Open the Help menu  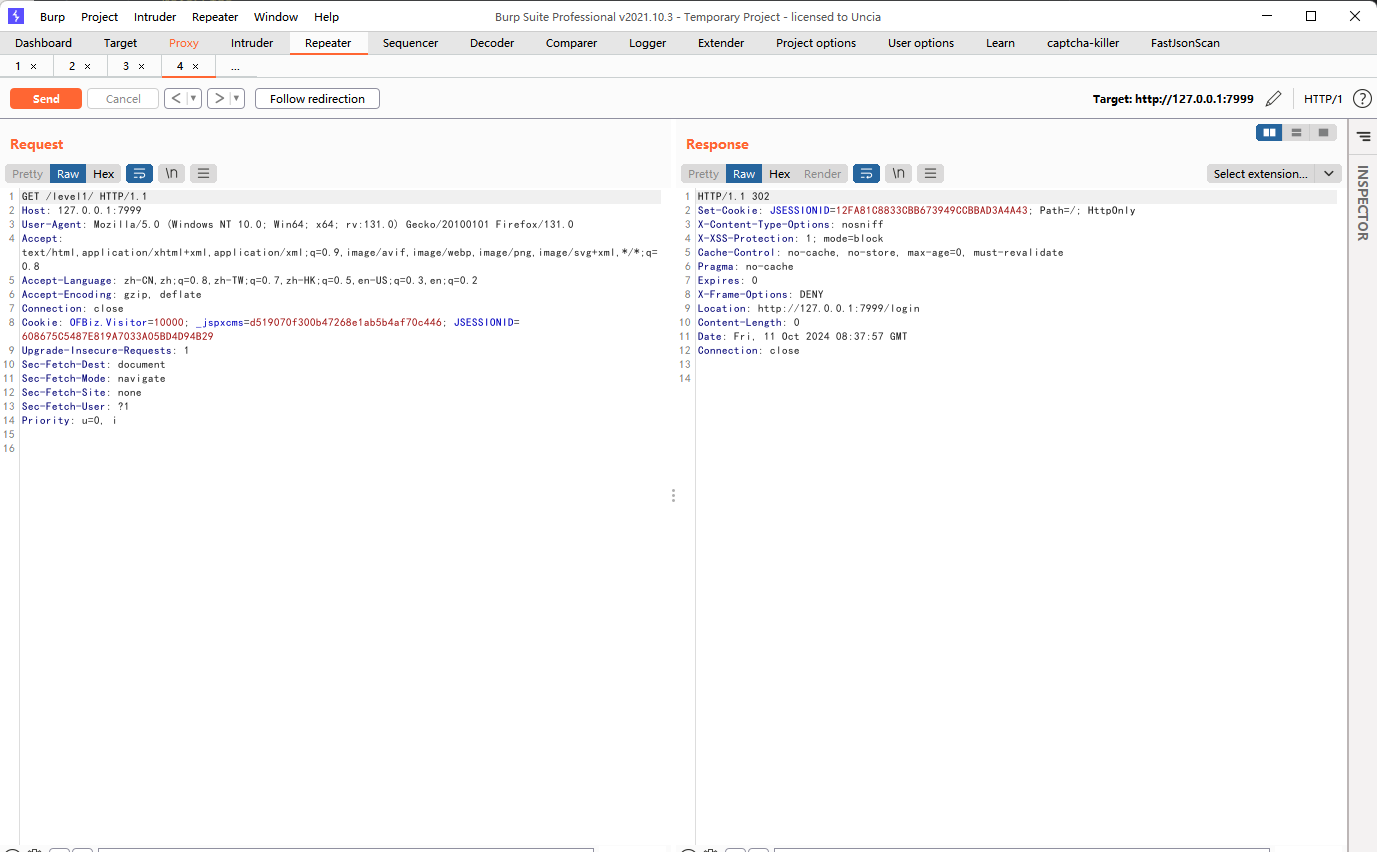[326, 17]
